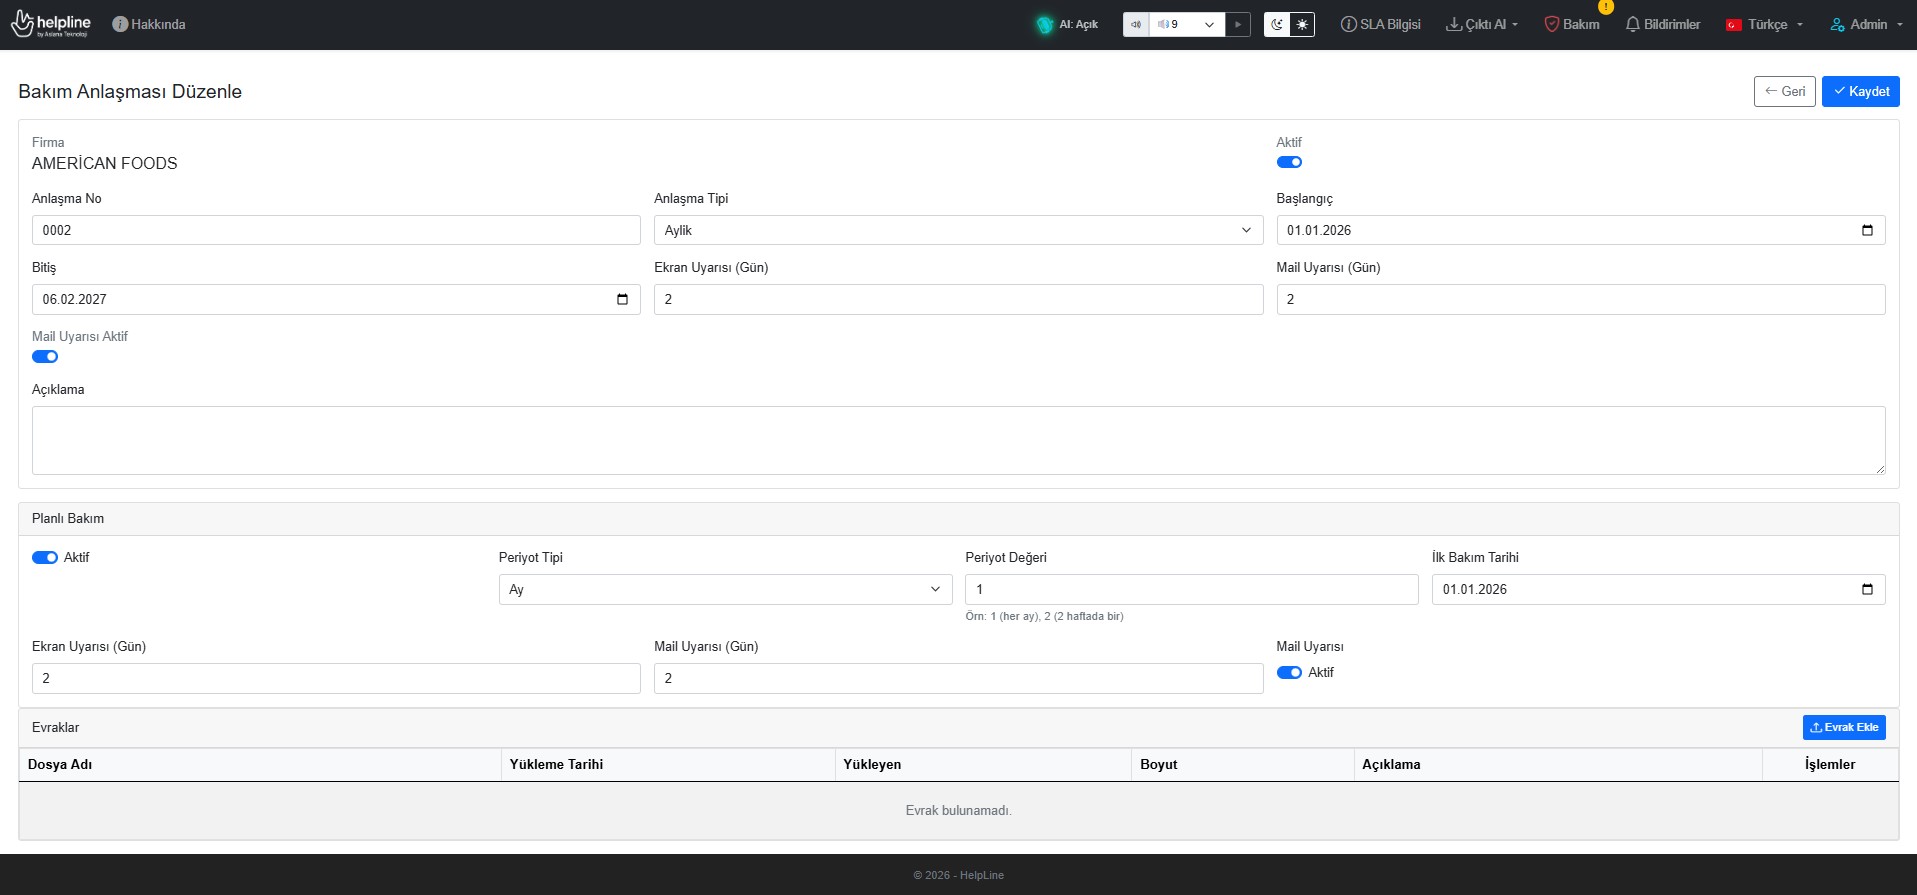Image resolution: width=1917 pixels, height=895 pixels.
Task: Save changes with the Kaydet button
Action: (1860, 91)
